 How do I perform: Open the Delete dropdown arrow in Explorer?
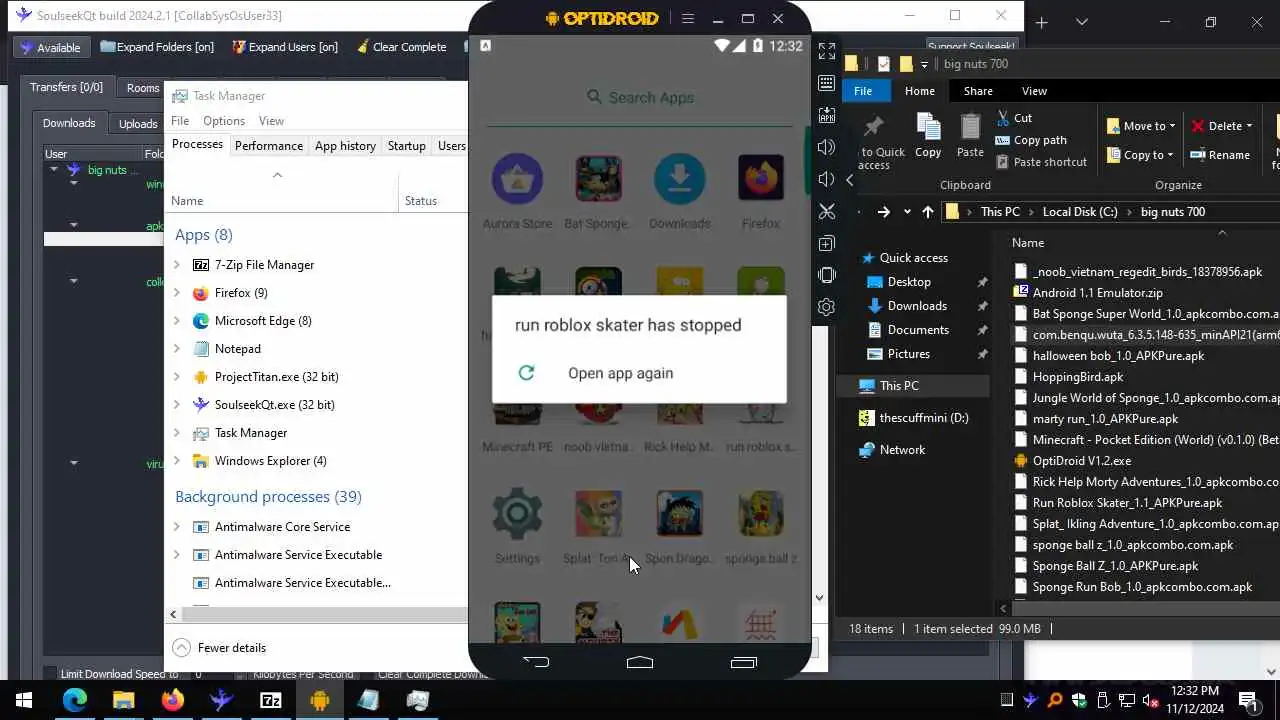point(1249,126)
